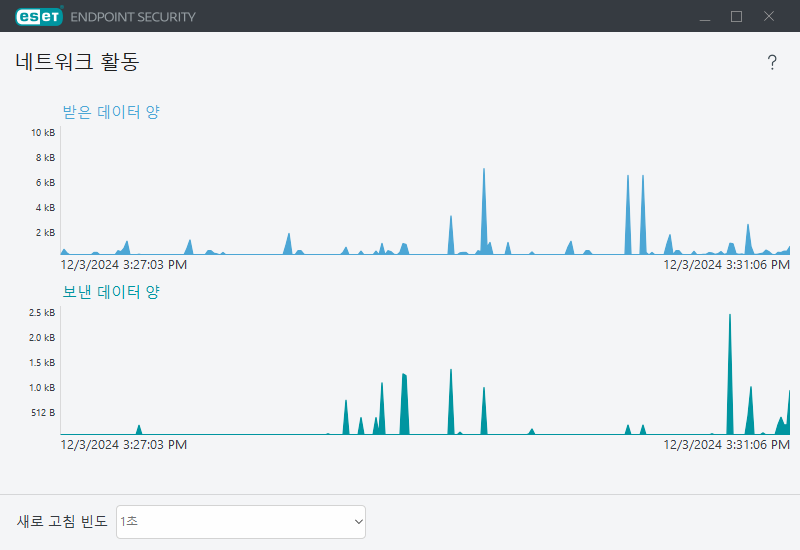Click the 네트워크 활동 page title
Screen dimensions: 800x550
point(77,62)
